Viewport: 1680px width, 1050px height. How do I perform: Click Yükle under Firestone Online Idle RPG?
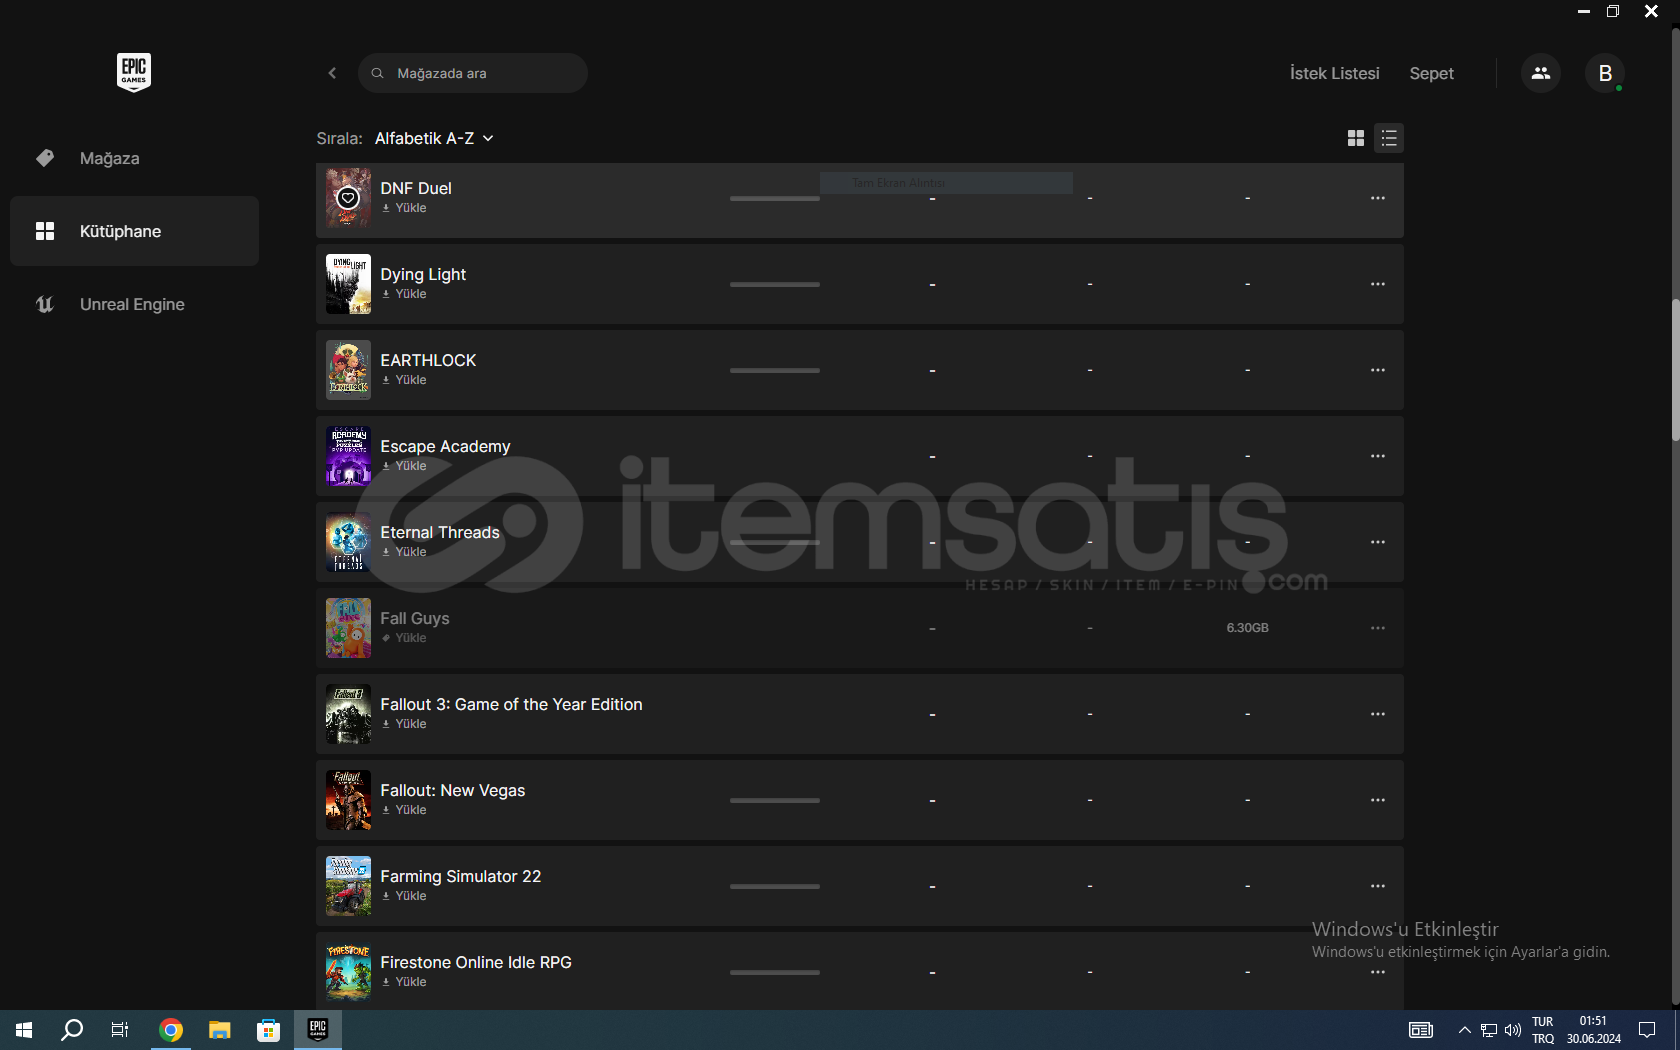[404, 982]
